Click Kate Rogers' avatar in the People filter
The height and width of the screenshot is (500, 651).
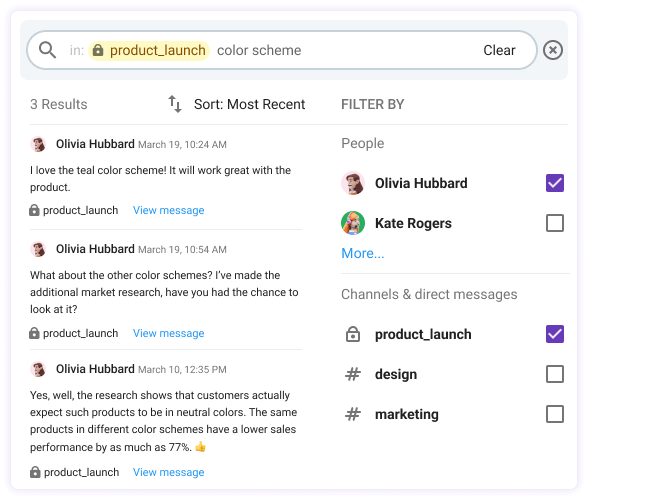click(x=353, y=223)
